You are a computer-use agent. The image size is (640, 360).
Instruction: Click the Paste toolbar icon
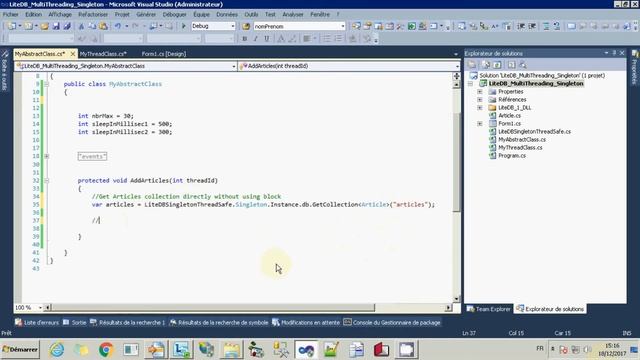click(x=104, y=26)
